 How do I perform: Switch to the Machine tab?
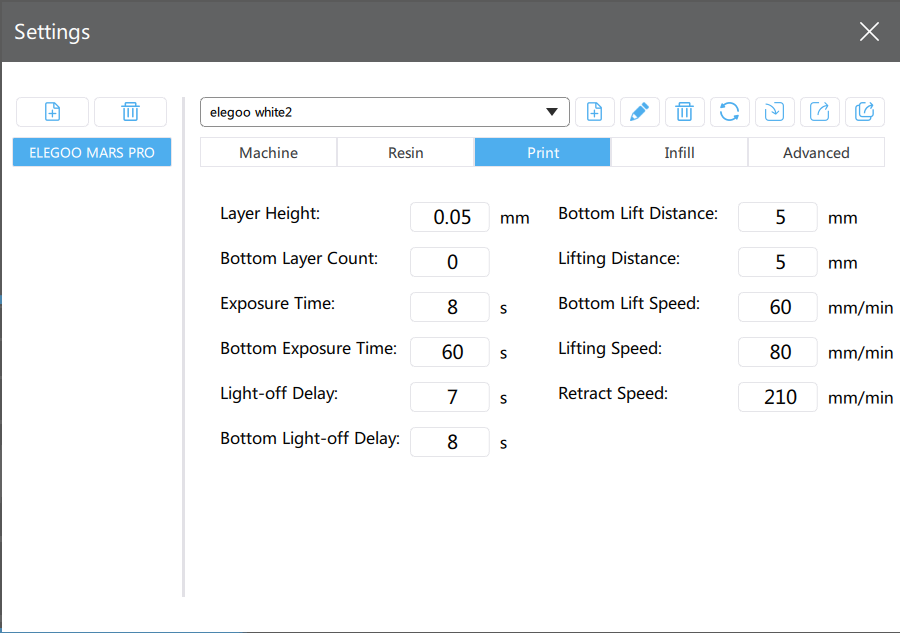[x=268, y=153]
